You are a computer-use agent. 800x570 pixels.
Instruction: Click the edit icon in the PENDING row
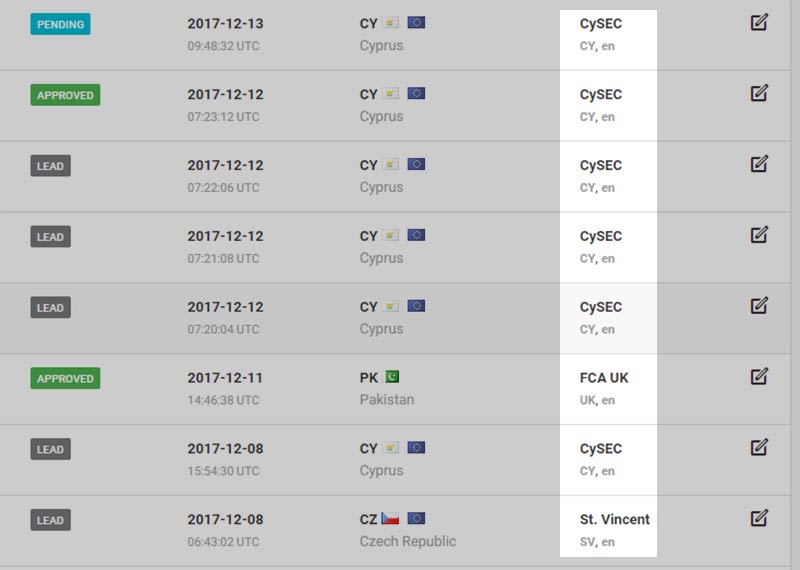tap(759, 22)
